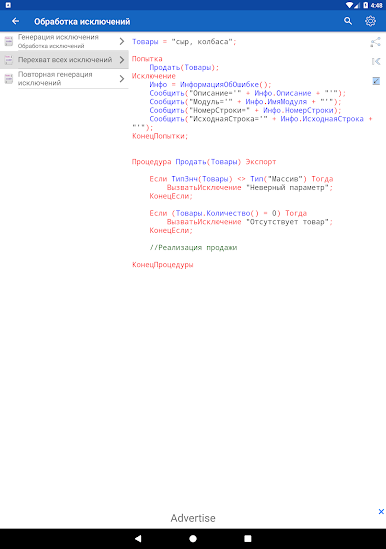Tap the back arrow in header
The width and height of the screenshot is (386, 549).
[x=15, y=21]
